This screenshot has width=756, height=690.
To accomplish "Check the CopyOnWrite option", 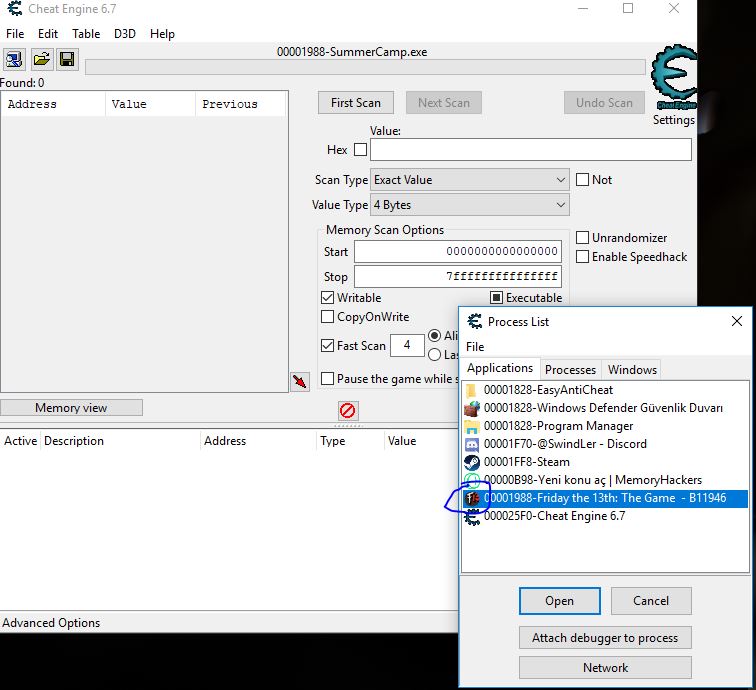I will point(327,316).
